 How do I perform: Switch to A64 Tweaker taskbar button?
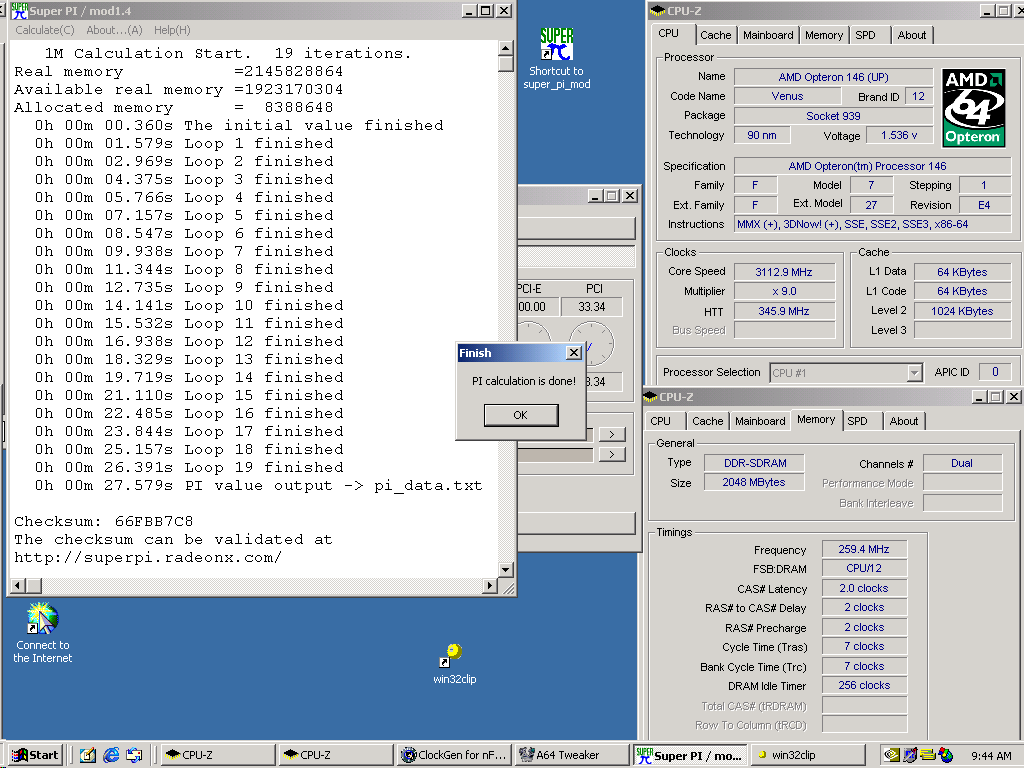tap(573, 755)
